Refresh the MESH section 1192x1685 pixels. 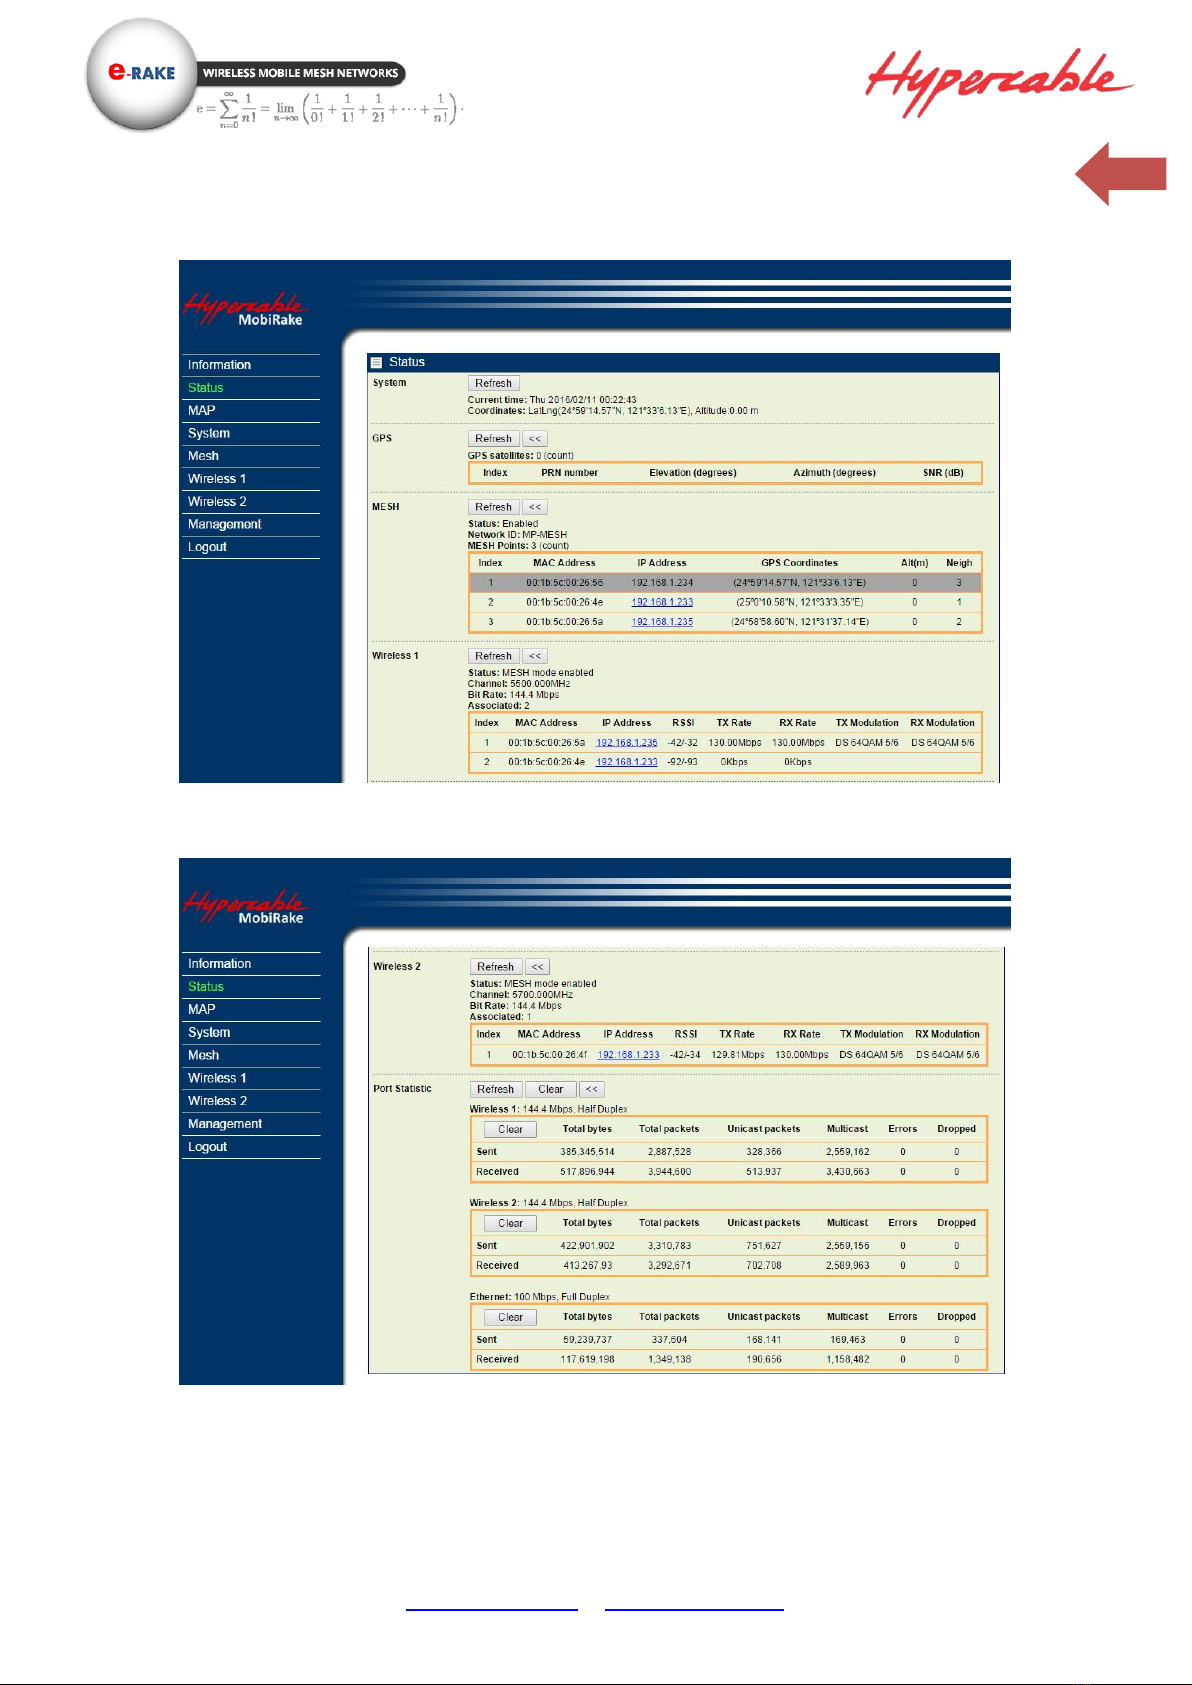click(494, 507)
